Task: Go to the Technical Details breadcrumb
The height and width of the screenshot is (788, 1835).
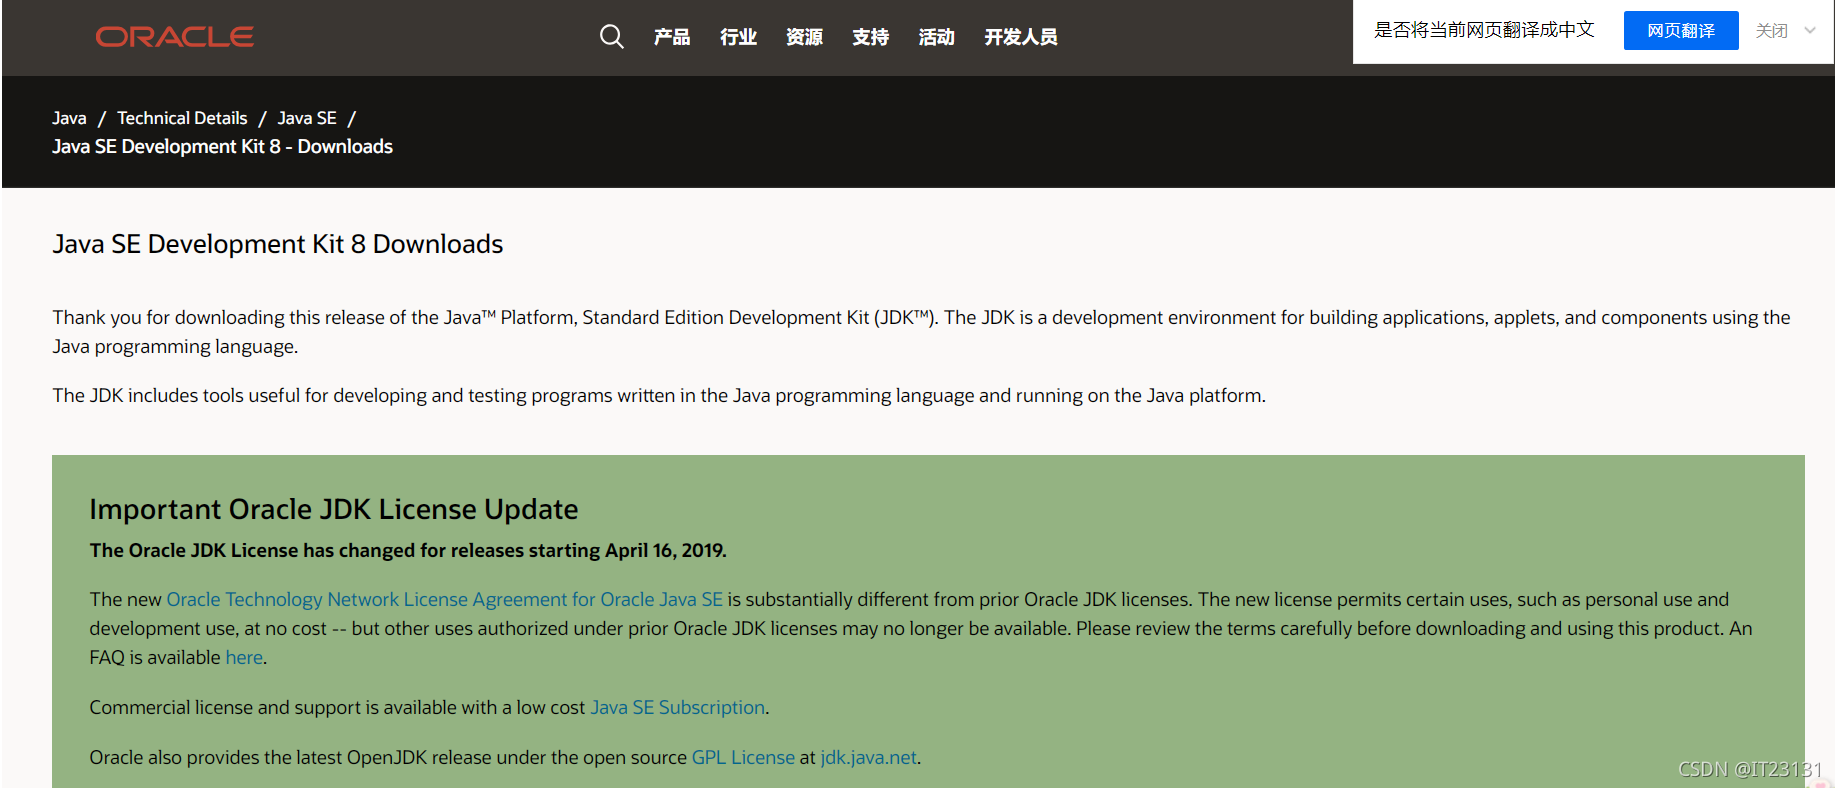Action: point(182,118)
